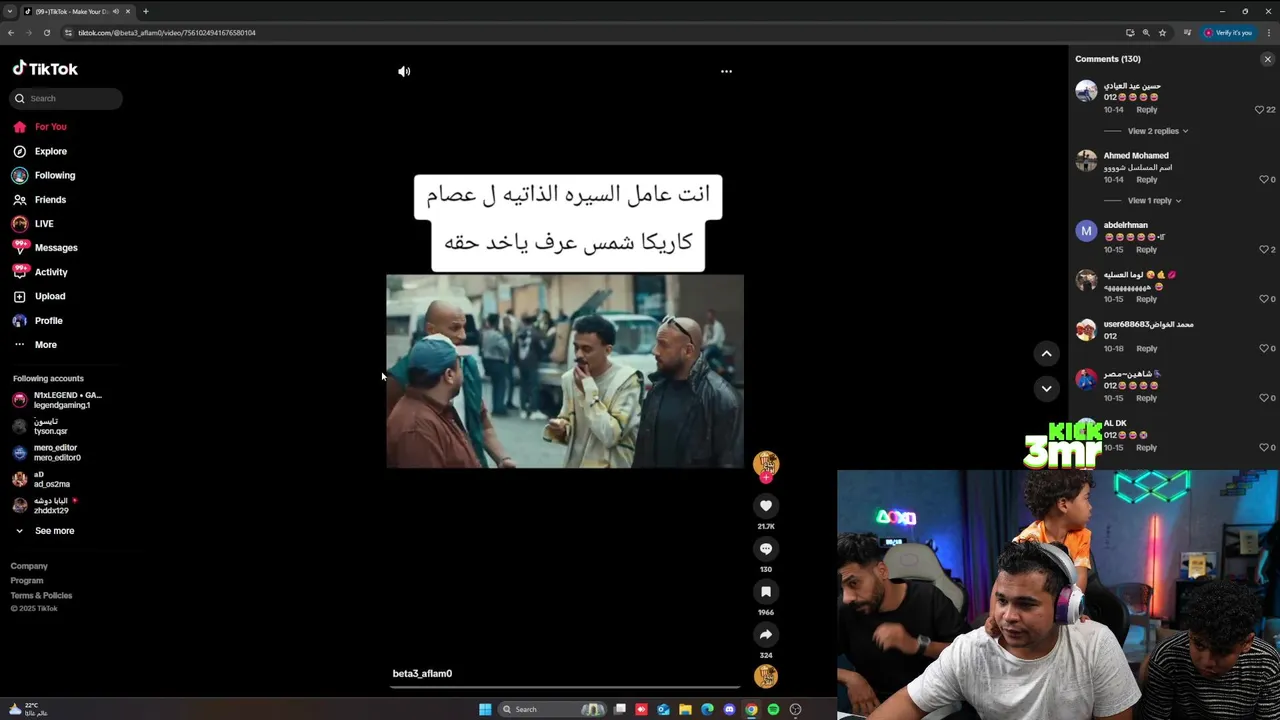
Task: Go to next video with down arrow
Action: coord(1046,388)
